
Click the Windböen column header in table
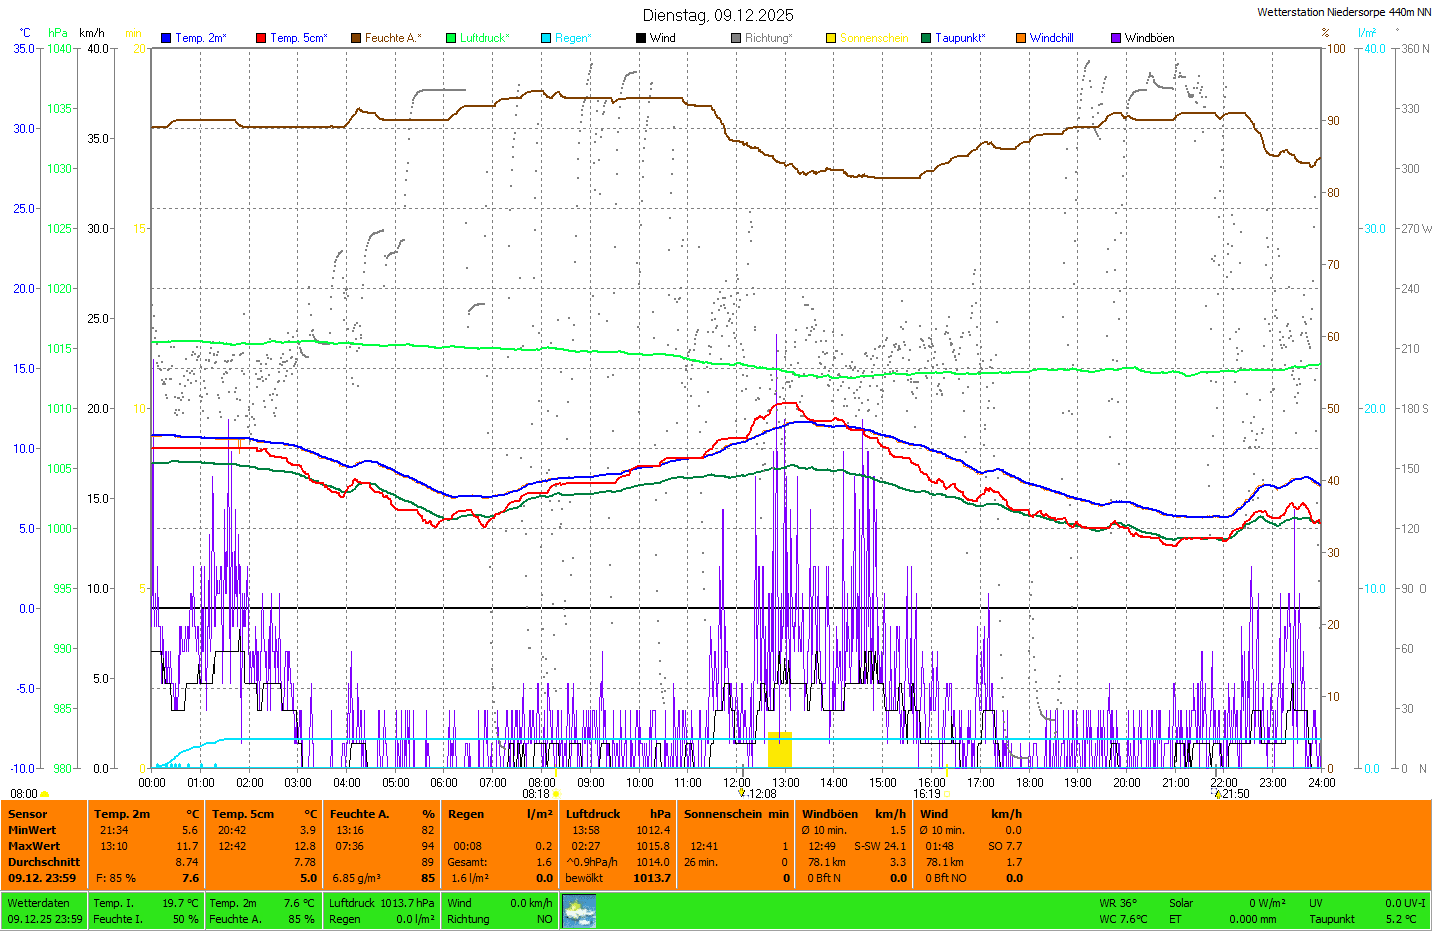coord(830,814)
